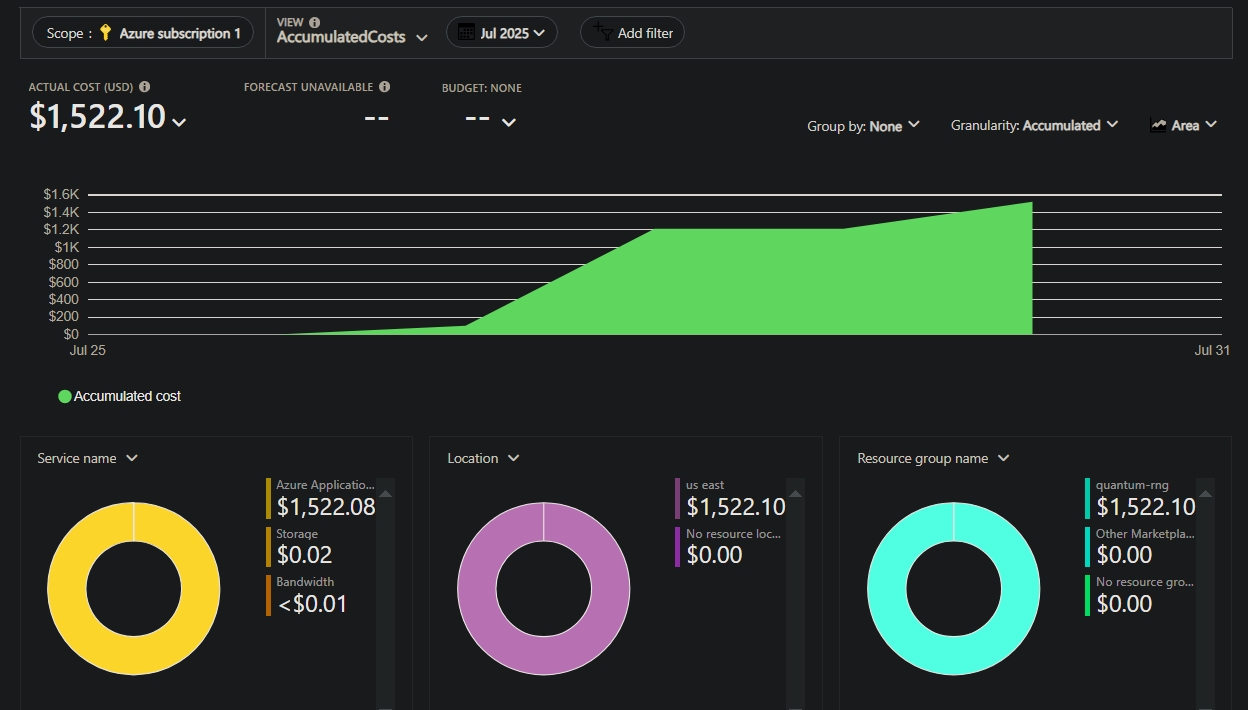1248x710 pixels.
Task: Click the green Accumulated cost legend dot
Action: [x=65, y=396]
